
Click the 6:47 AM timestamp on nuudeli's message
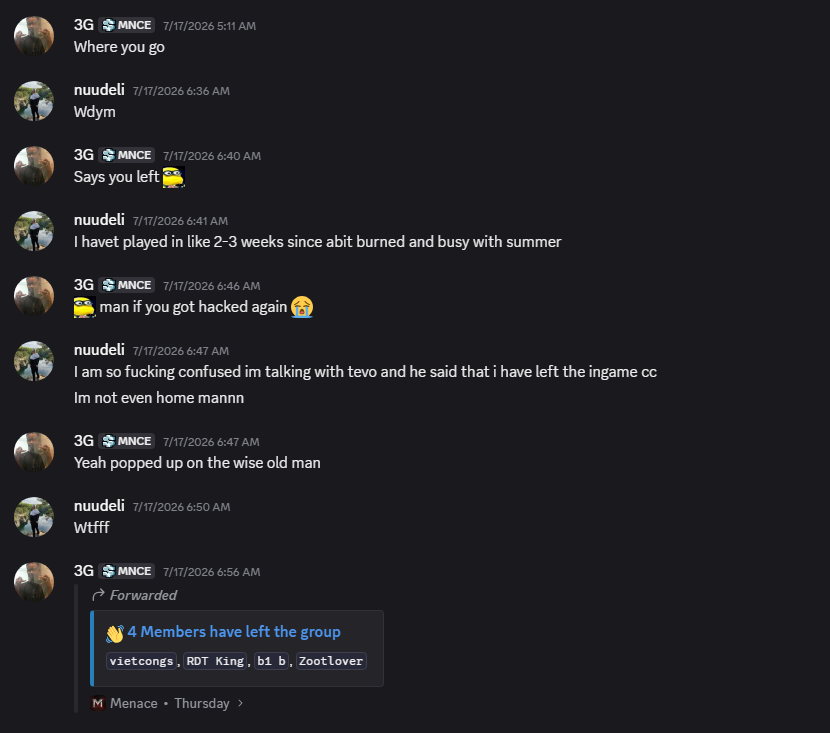pos(181,351)
